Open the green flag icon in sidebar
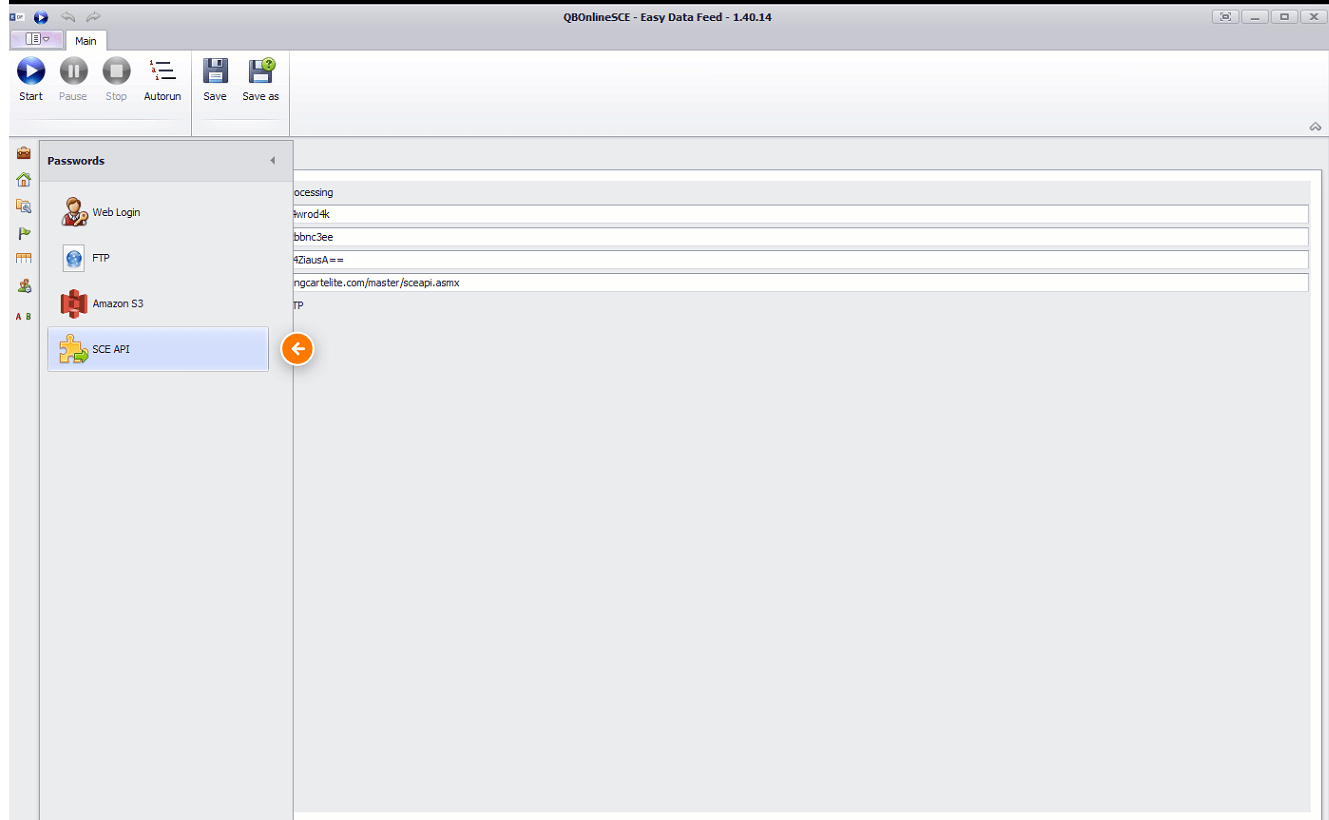Screen dimensions: 1329x820 (x=23, y=233)
